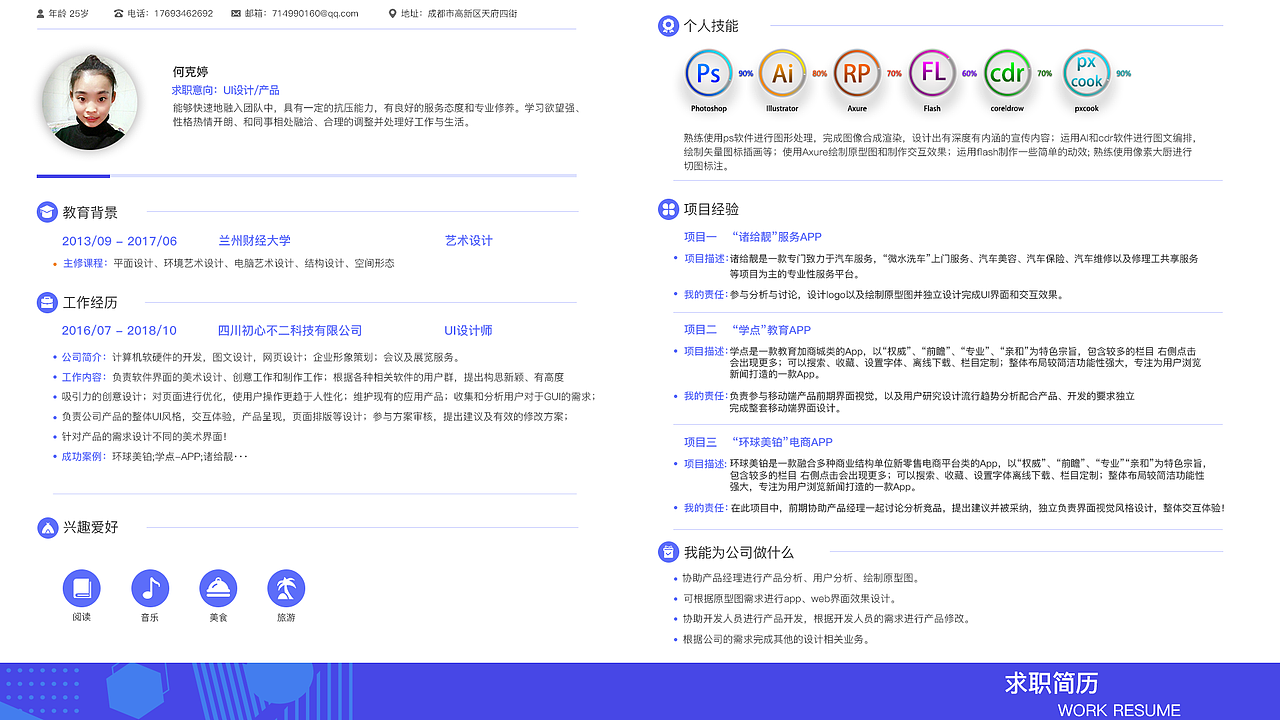
Task: Click the phone number 17693462692
Action: point(184,14)
